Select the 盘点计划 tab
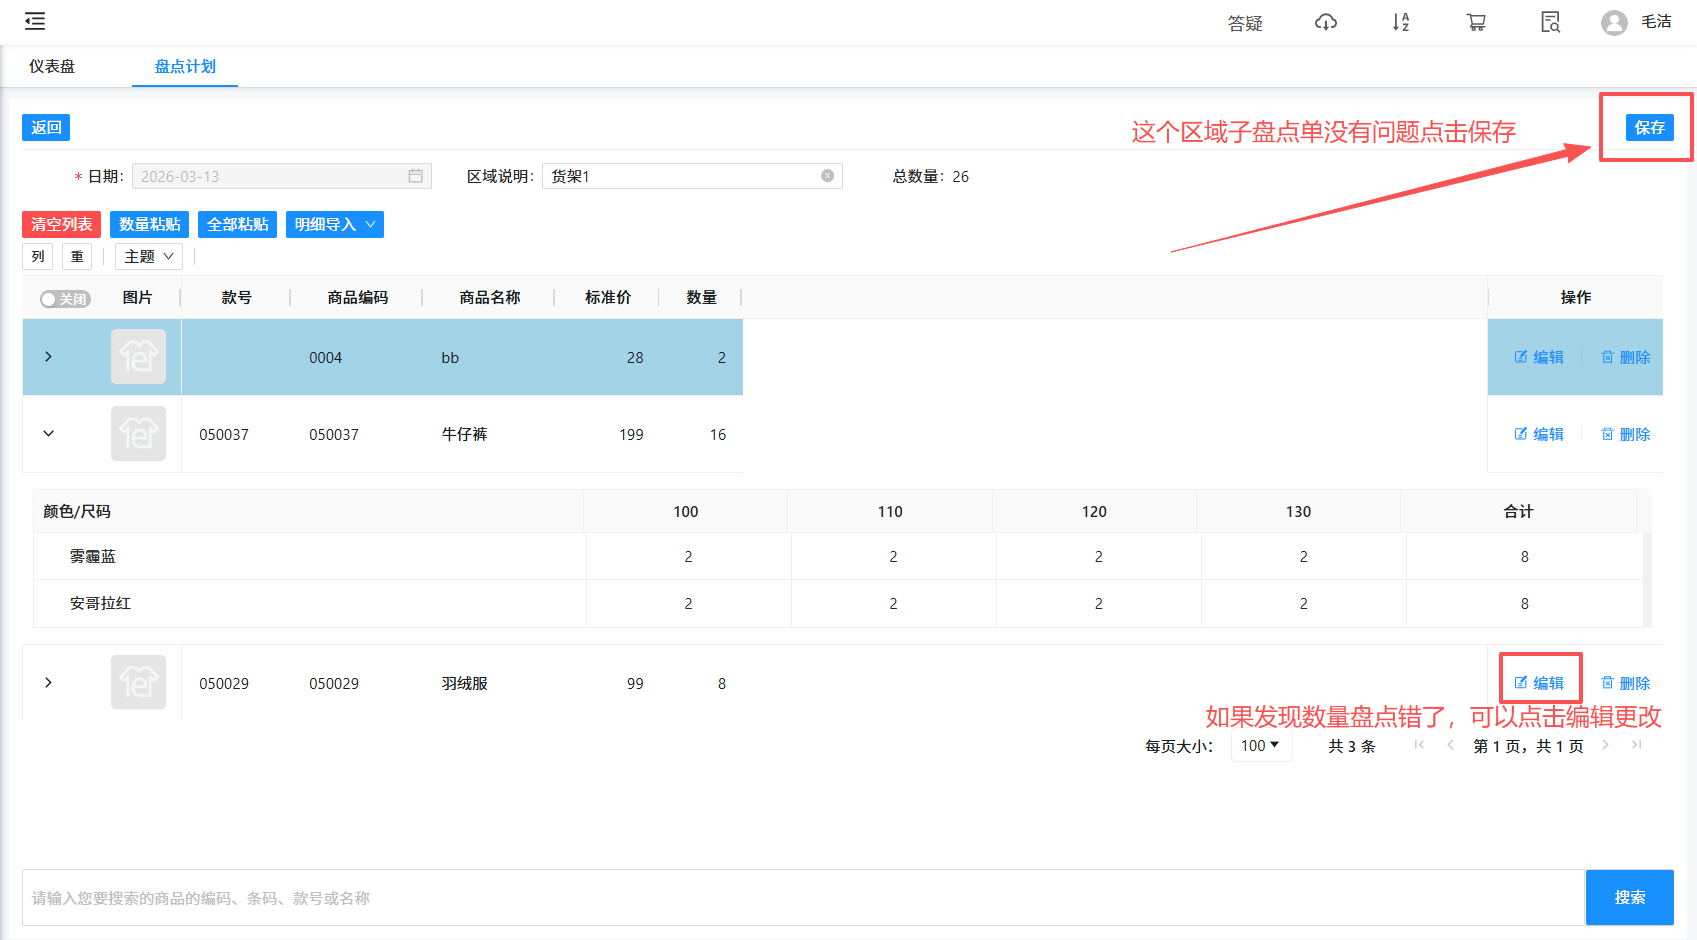Viewport: 1697px width, 940px height. (x=185, y=67)
